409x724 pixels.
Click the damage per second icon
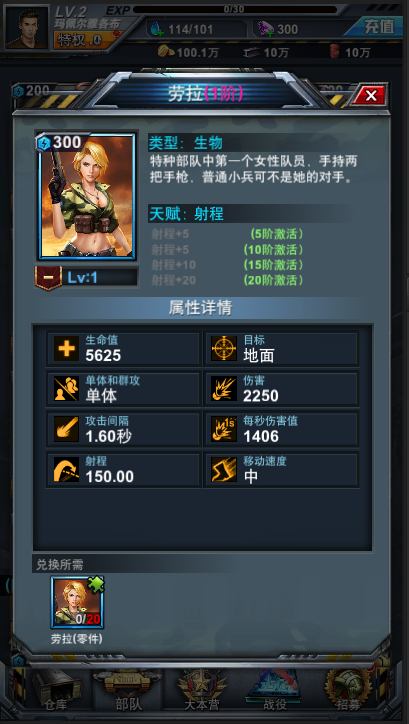tap(224, 429)
